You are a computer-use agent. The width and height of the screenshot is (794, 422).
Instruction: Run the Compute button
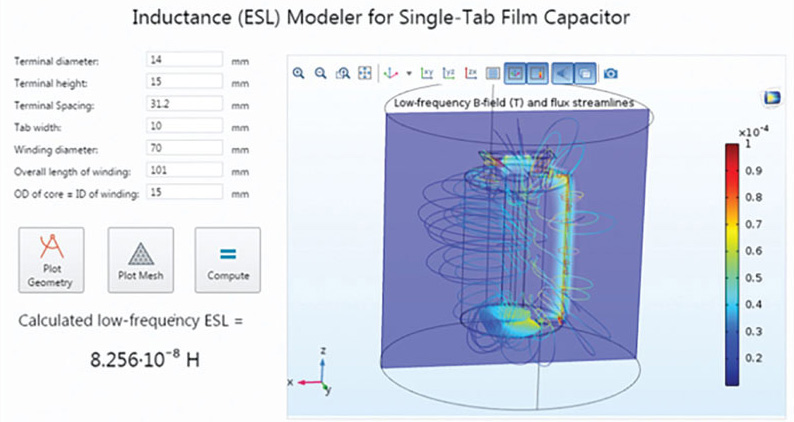(228, 260)
